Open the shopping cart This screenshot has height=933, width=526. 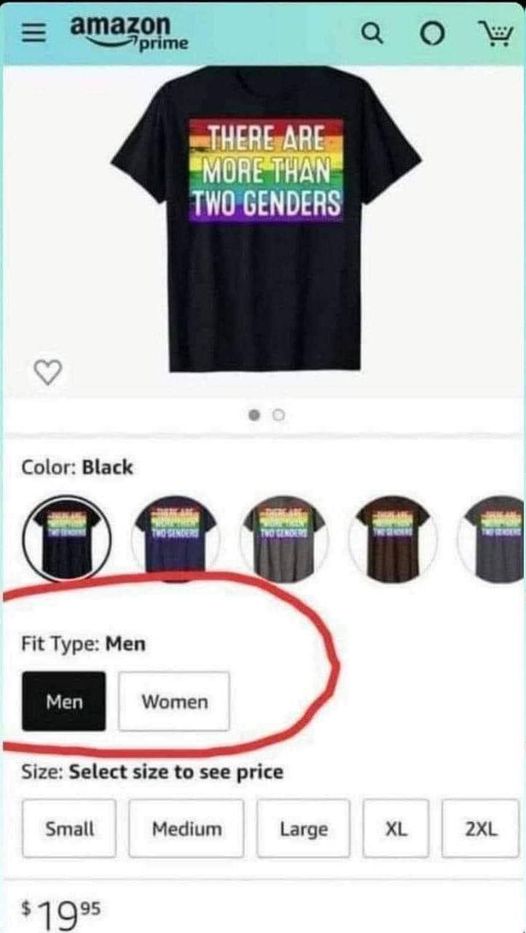(496, 35)
